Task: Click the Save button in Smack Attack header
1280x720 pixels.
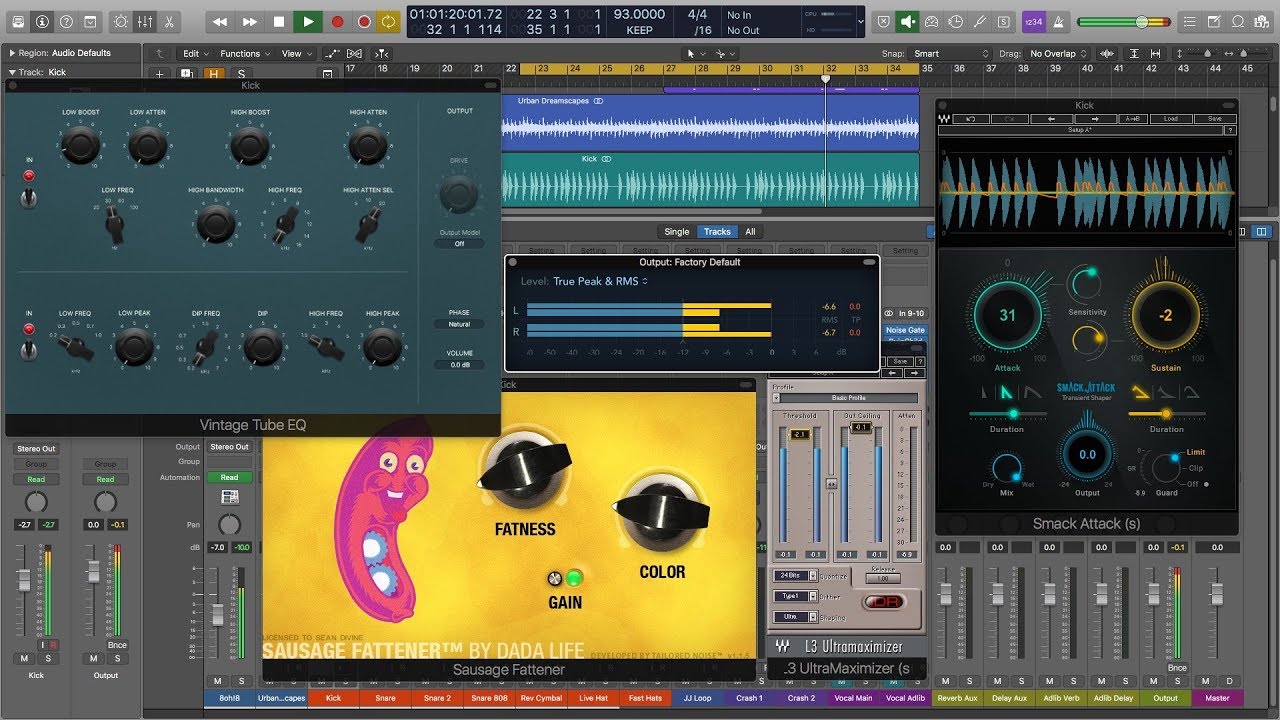Action: tap(1214, 119)
